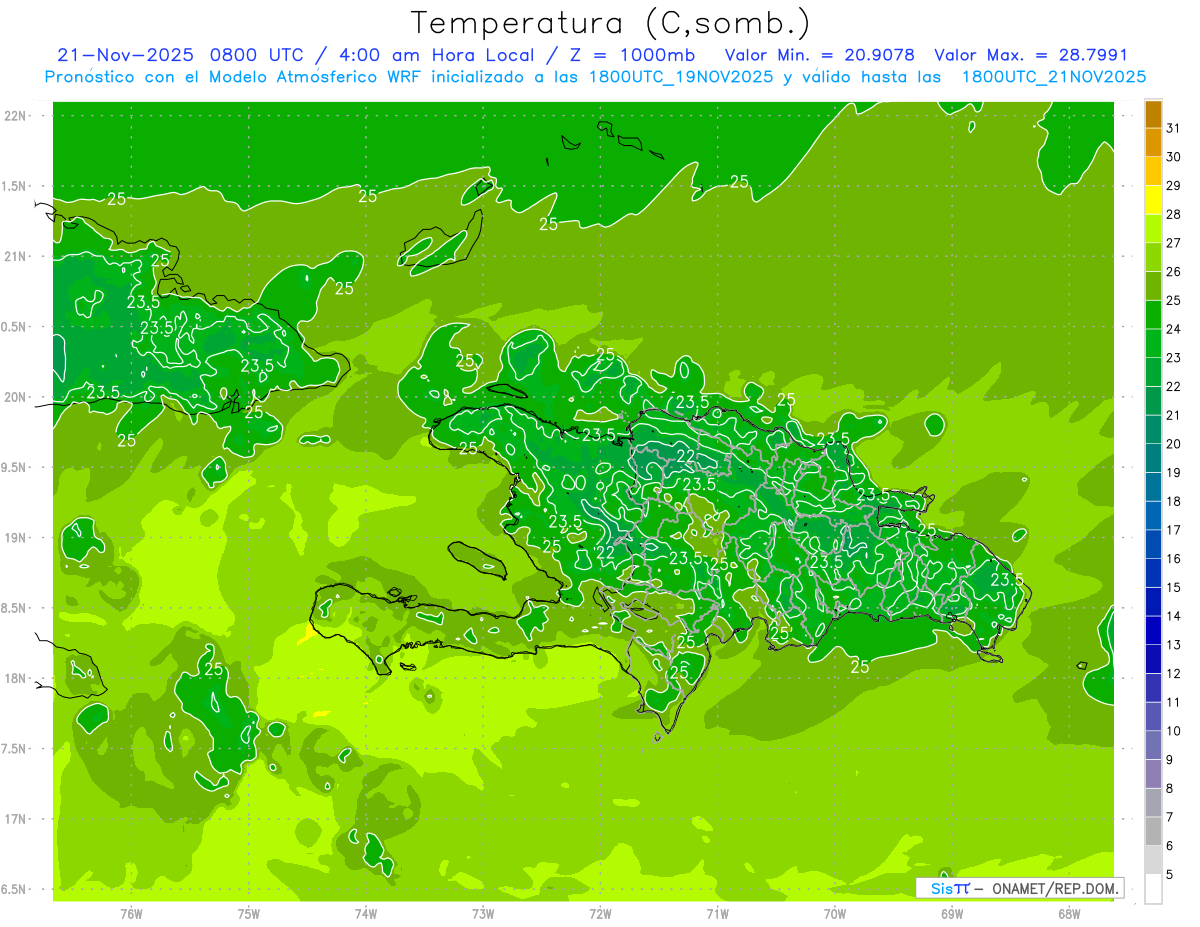Screen dimensions: 1200x927
Task: Pick the green colorbar segment between 24 and 25
Action: (x=1153, y=315)
